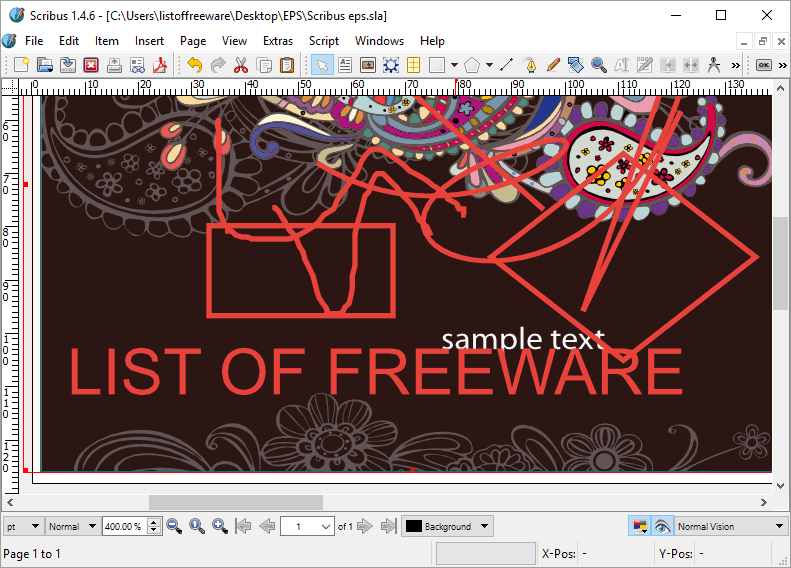Image resolution: width=791 pixels, height=568 pixels.
Task: Go to the last page button
Action: click(388, 526)
